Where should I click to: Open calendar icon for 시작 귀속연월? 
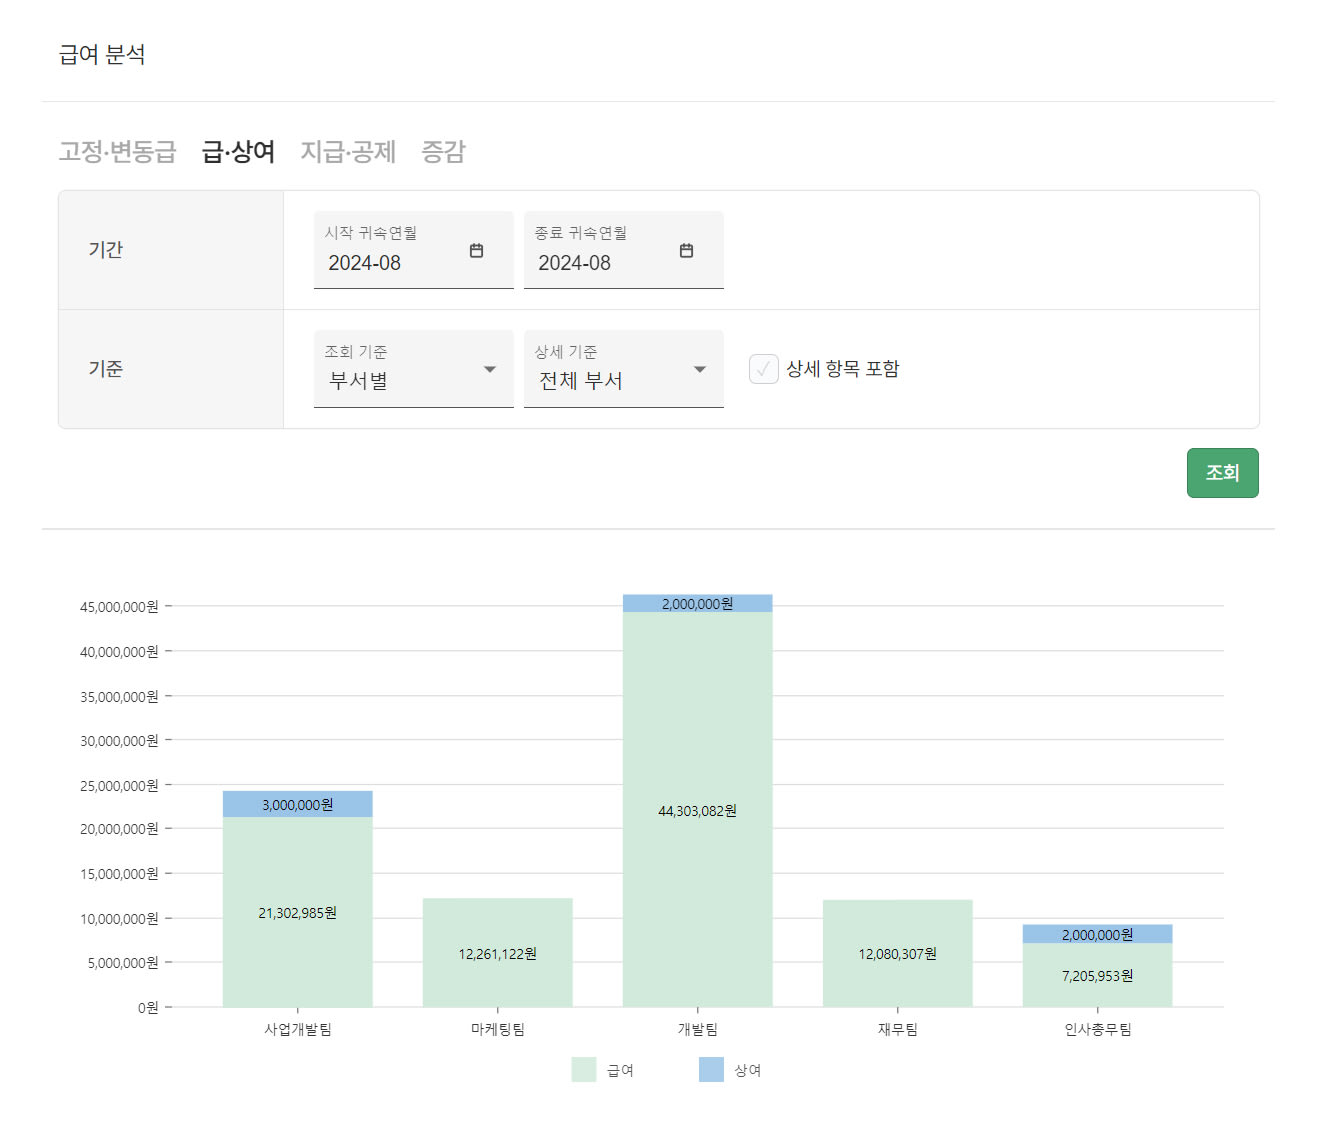(x=476, y=250)
